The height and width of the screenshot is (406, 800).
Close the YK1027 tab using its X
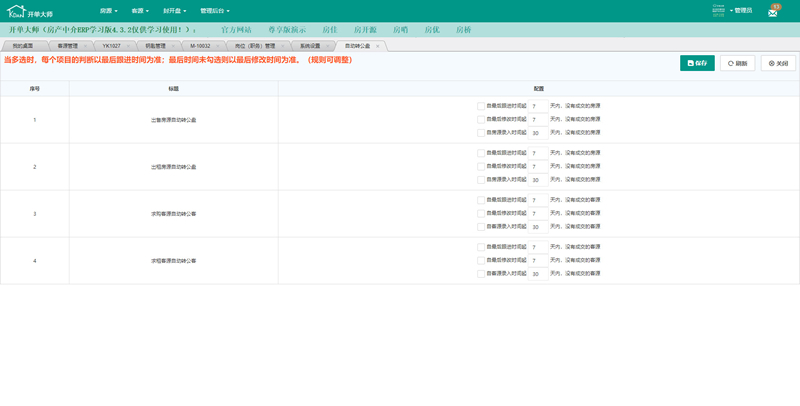coord(127,46)
